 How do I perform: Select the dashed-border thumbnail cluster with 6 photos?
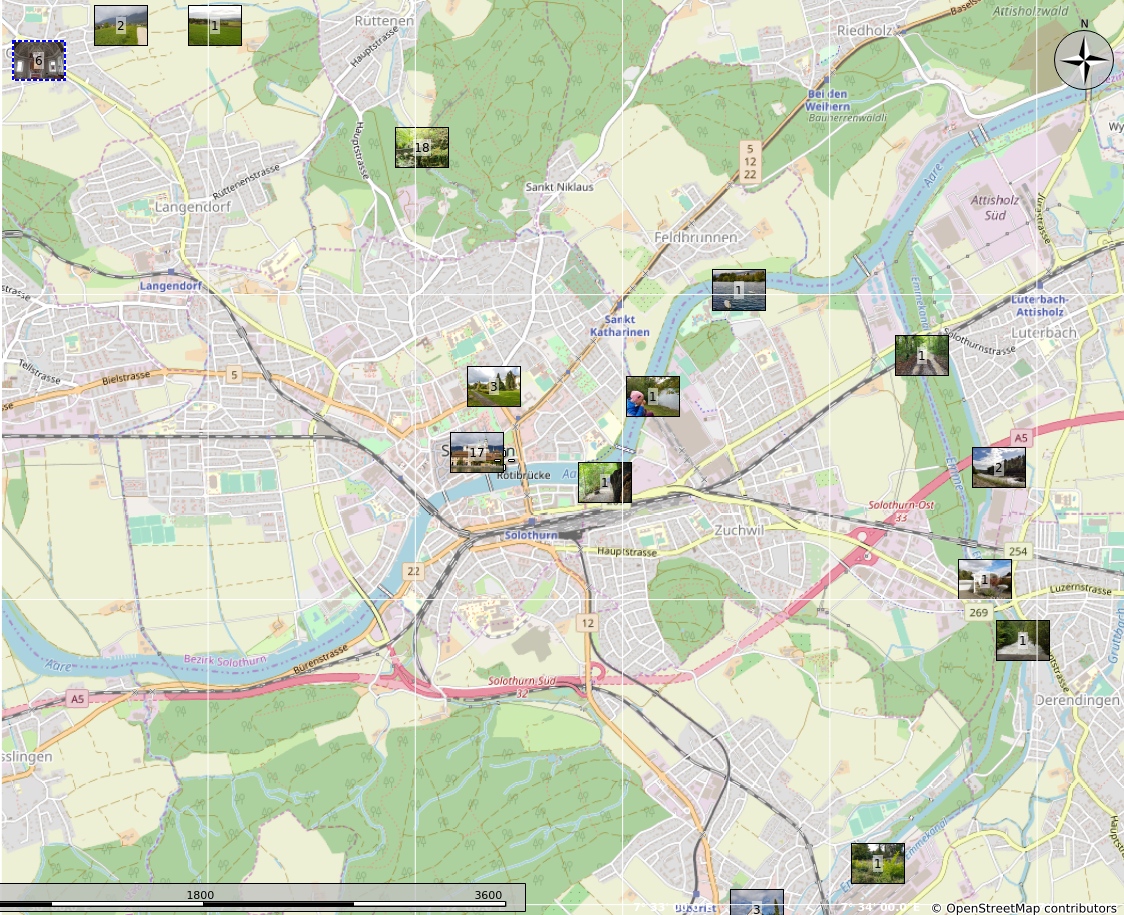point(38,60)
